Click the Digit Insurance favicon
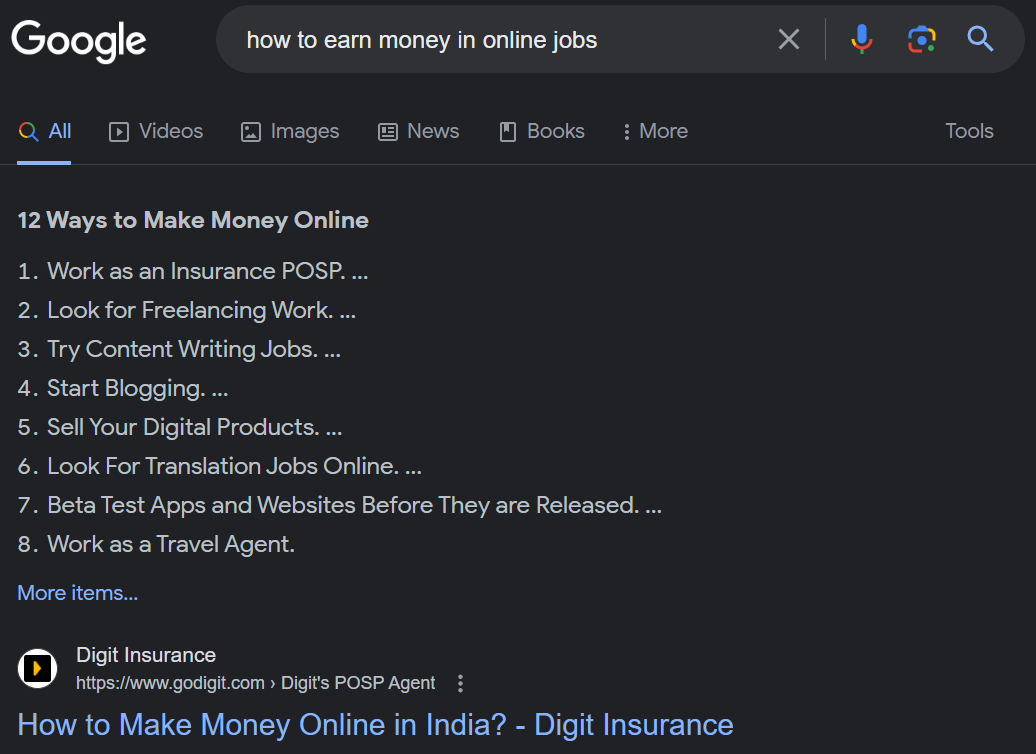This screenshot has width=1036, height=754. (x=37, y=668)
